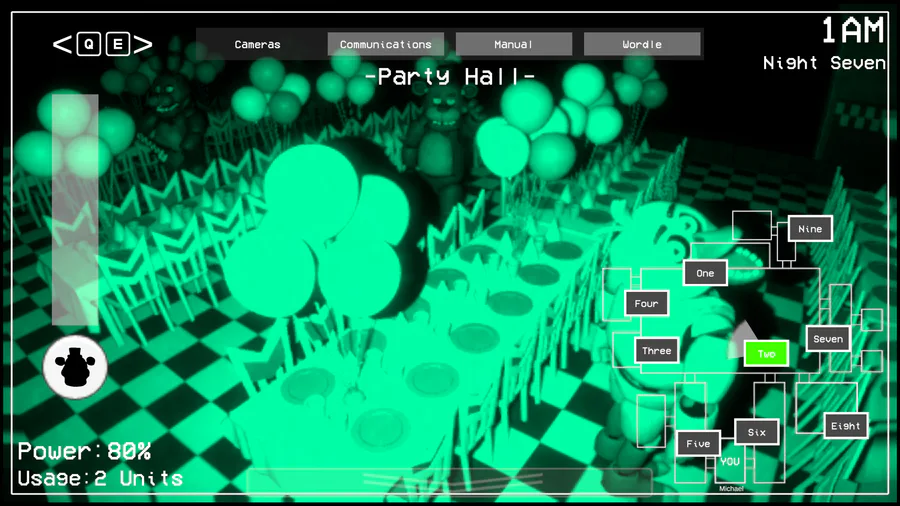Select camera Seven on the map
900x506 pixels.
coord(828,338)
